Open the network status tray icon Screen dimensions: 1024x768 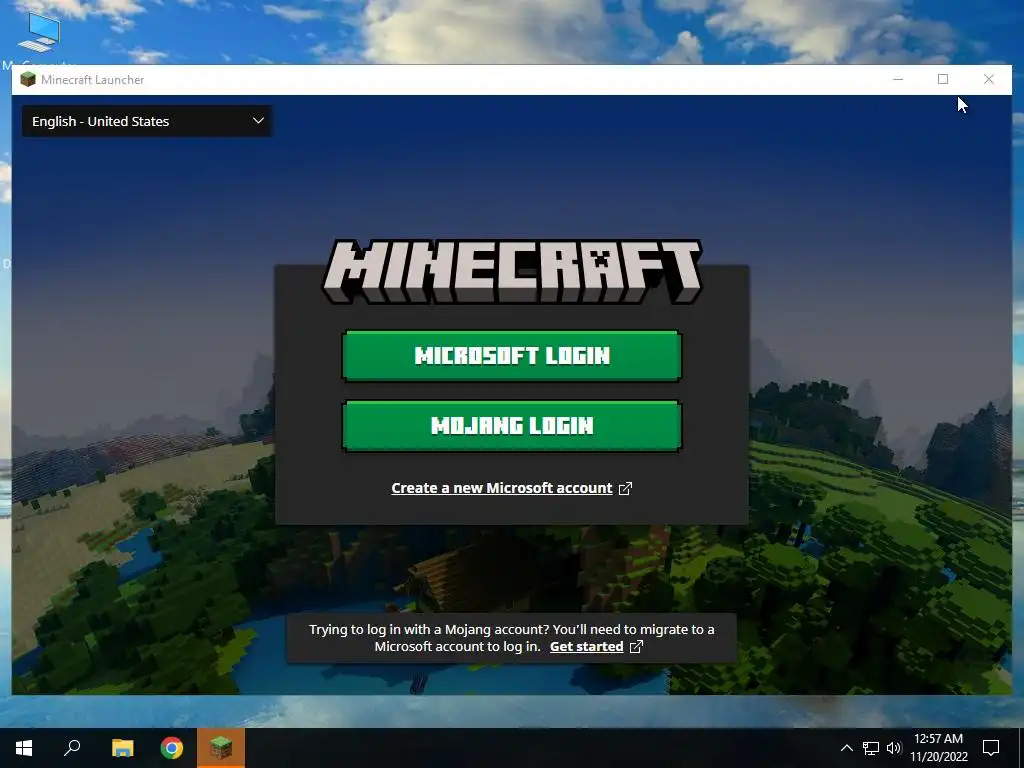click(x=871, y=748)
